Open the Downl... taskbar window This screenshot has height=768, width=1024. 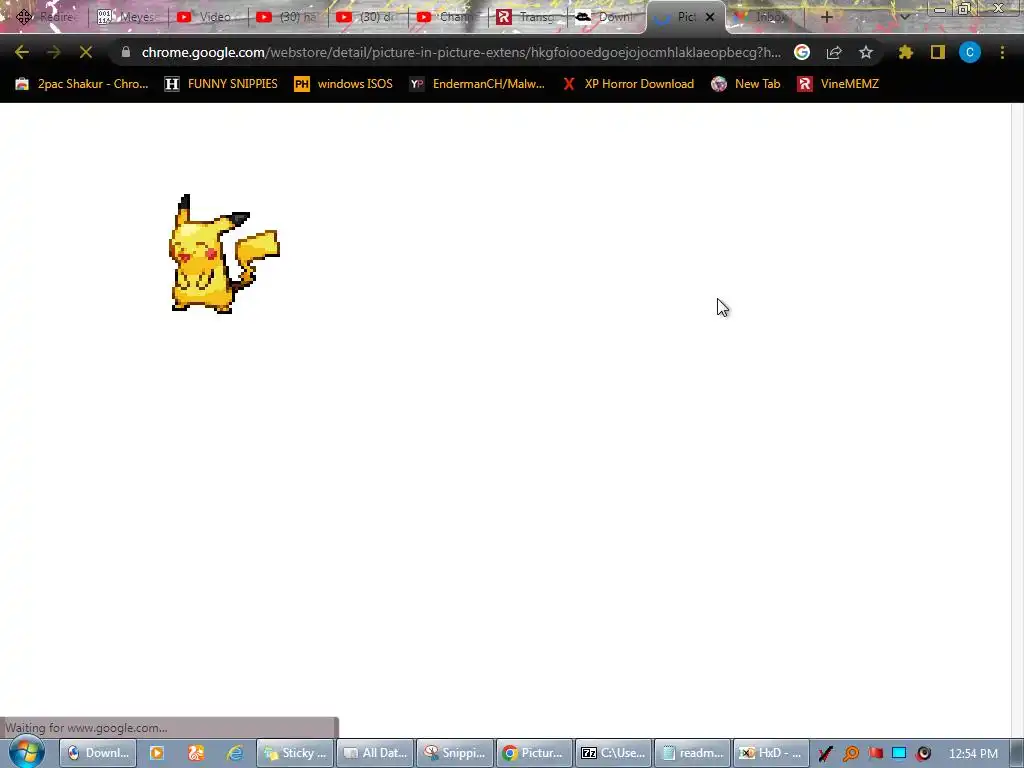pos(98,753)
